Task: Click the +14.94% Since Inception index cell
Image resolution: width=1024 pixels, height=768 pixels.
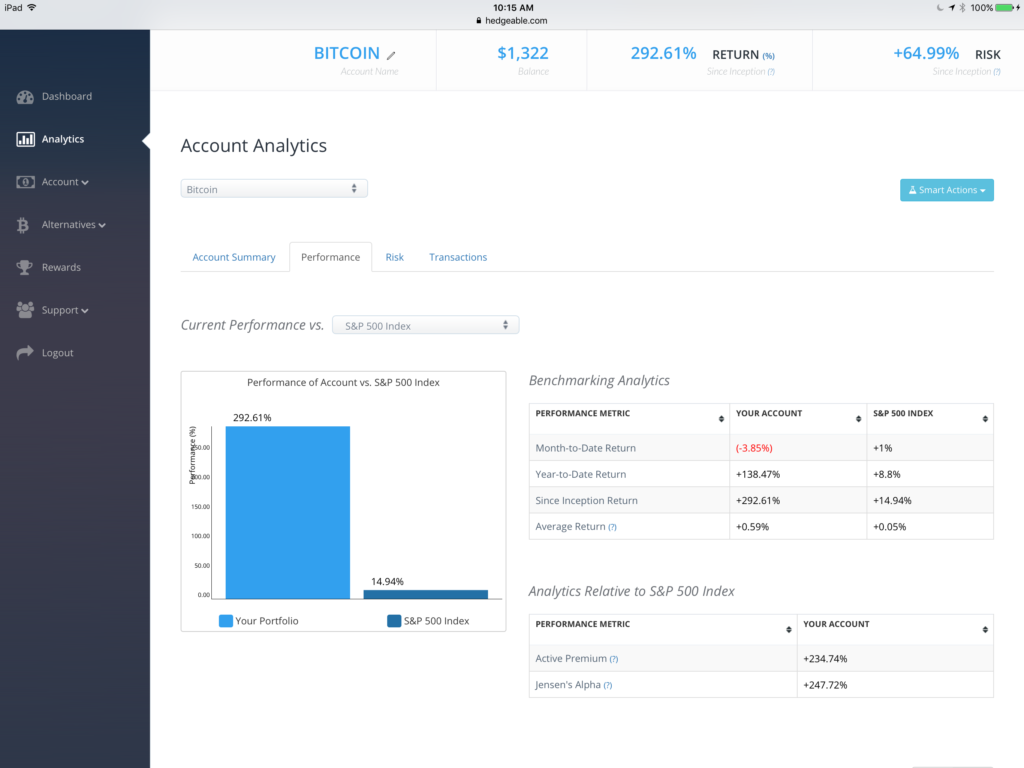Action: (x=892, y=500)
